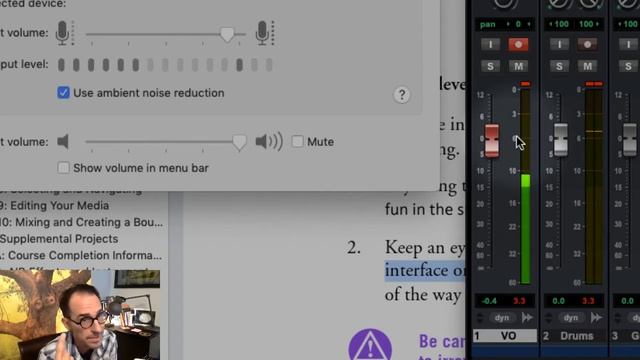Click the output volume slider thumb
The height and width of the screenshot is (360, 640).
click(239, 142)
